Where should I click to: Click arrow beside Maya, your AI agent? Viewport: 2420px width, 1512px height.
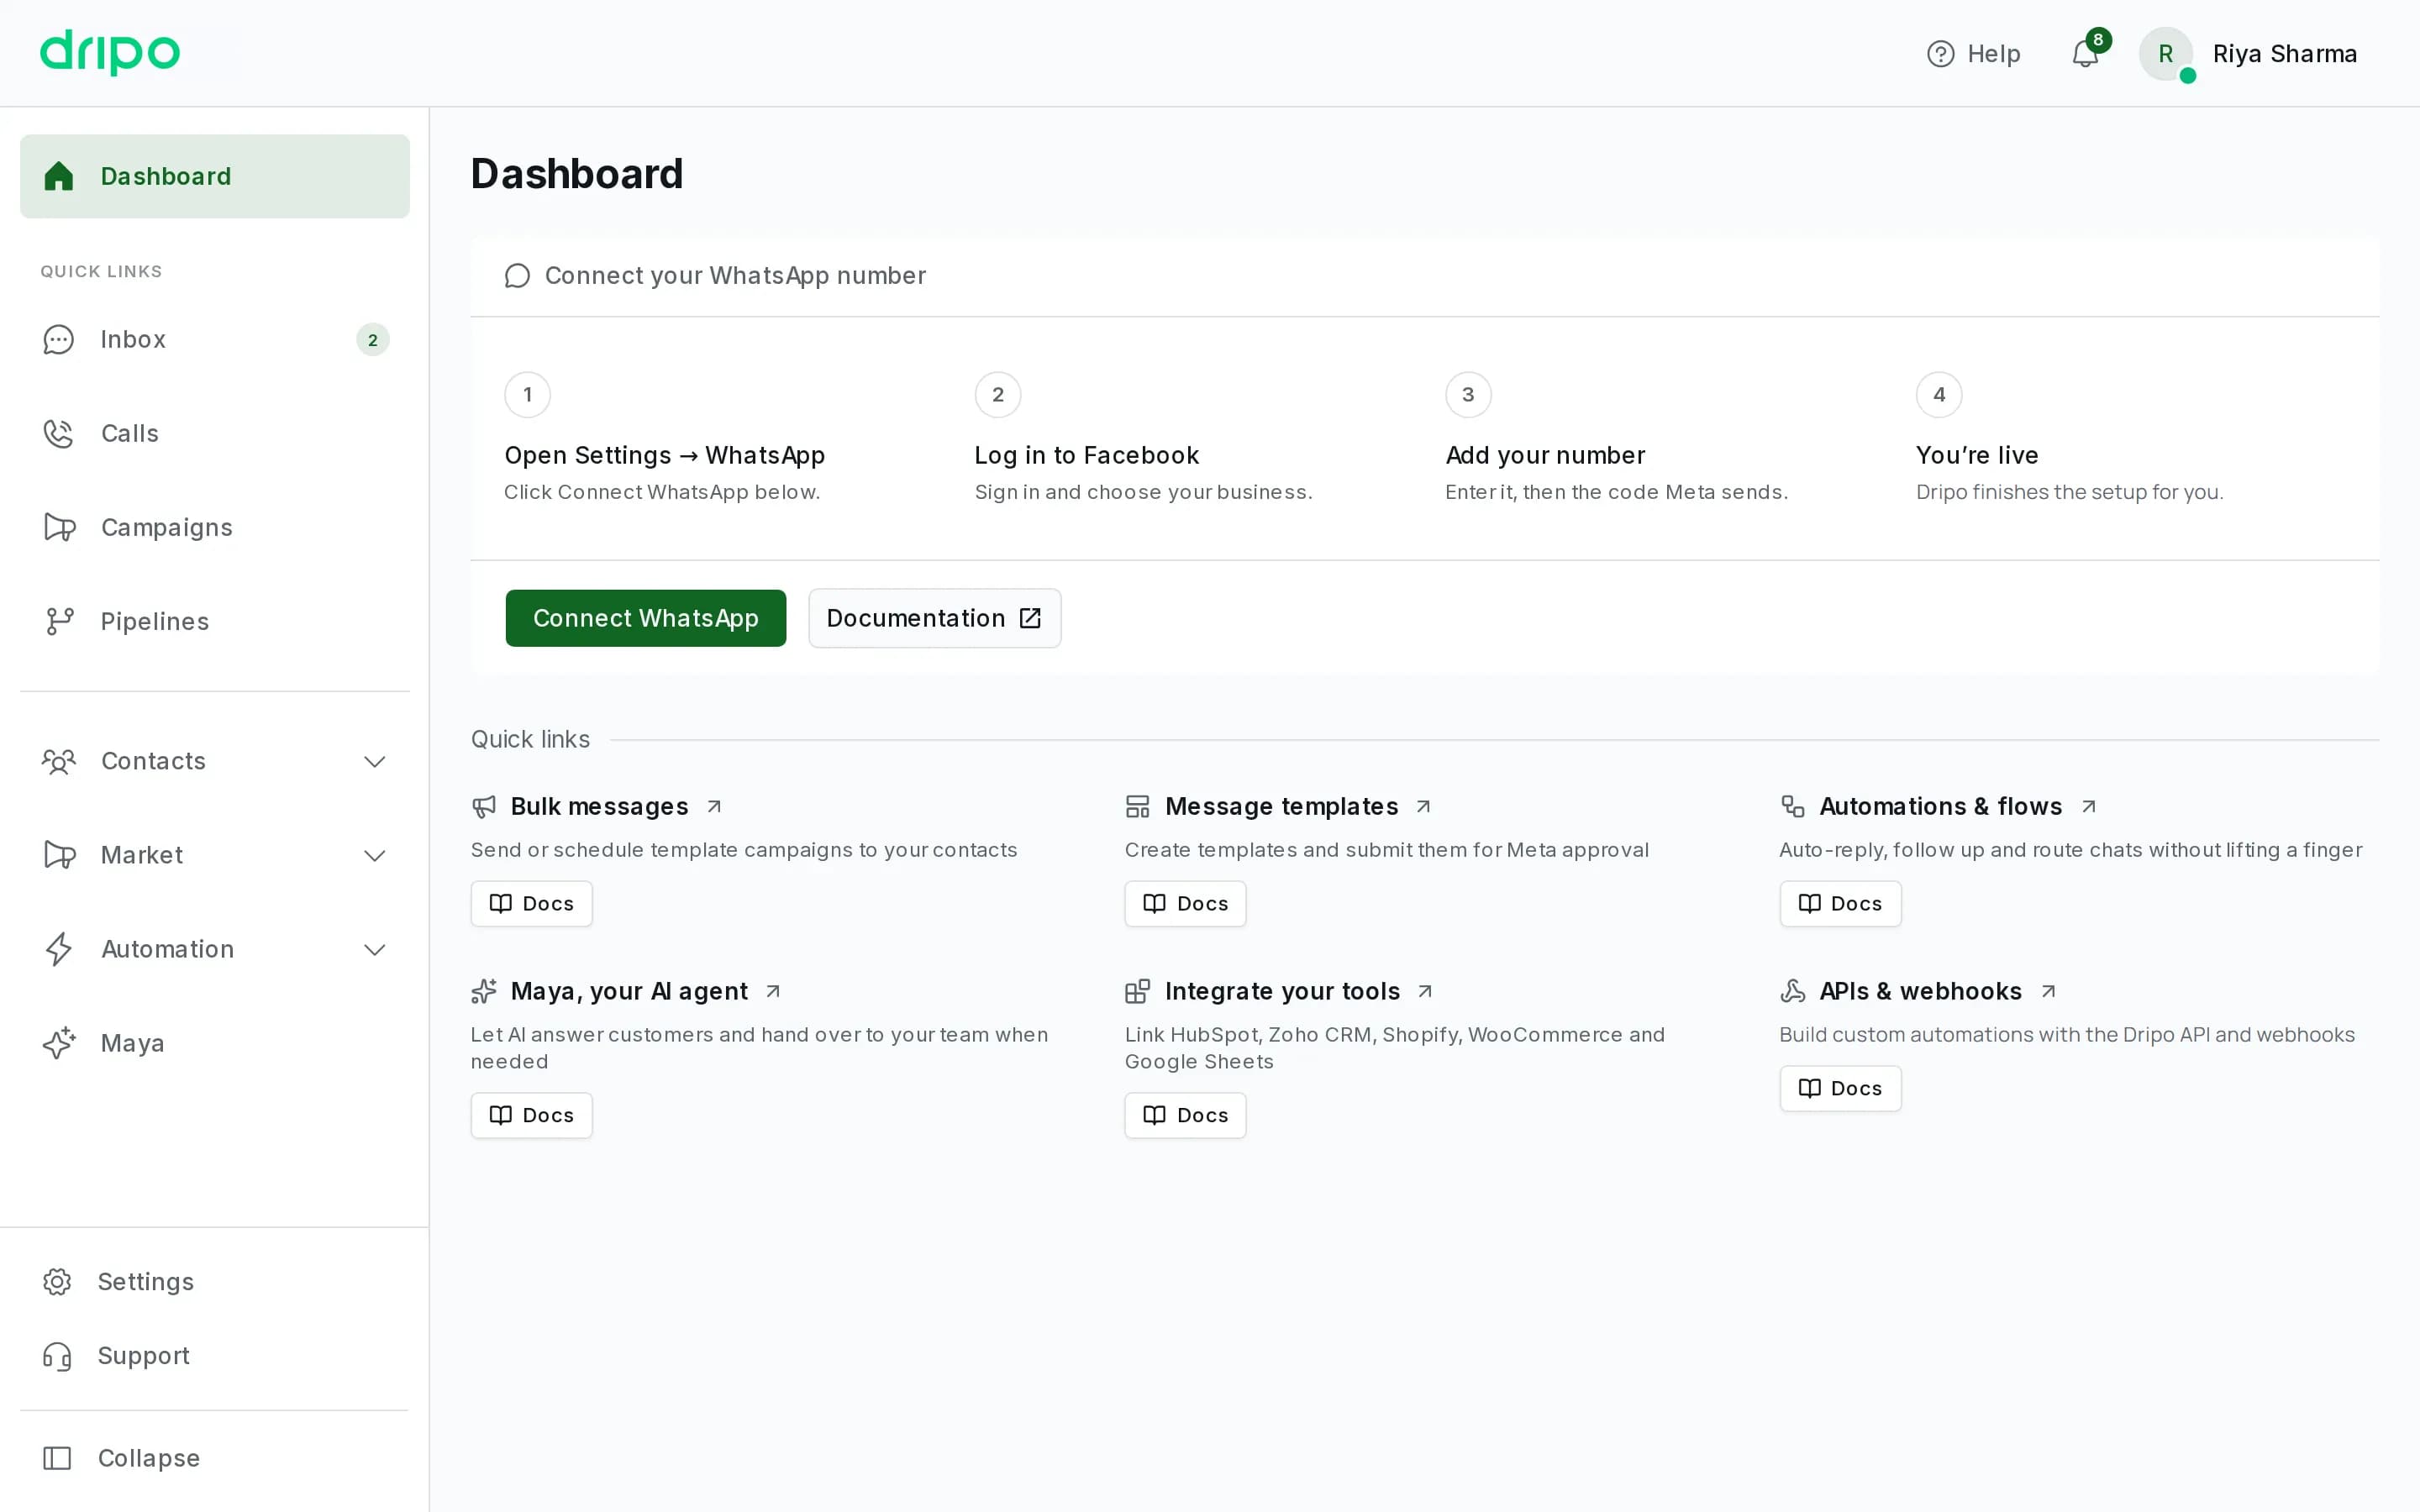pos(773,991)
